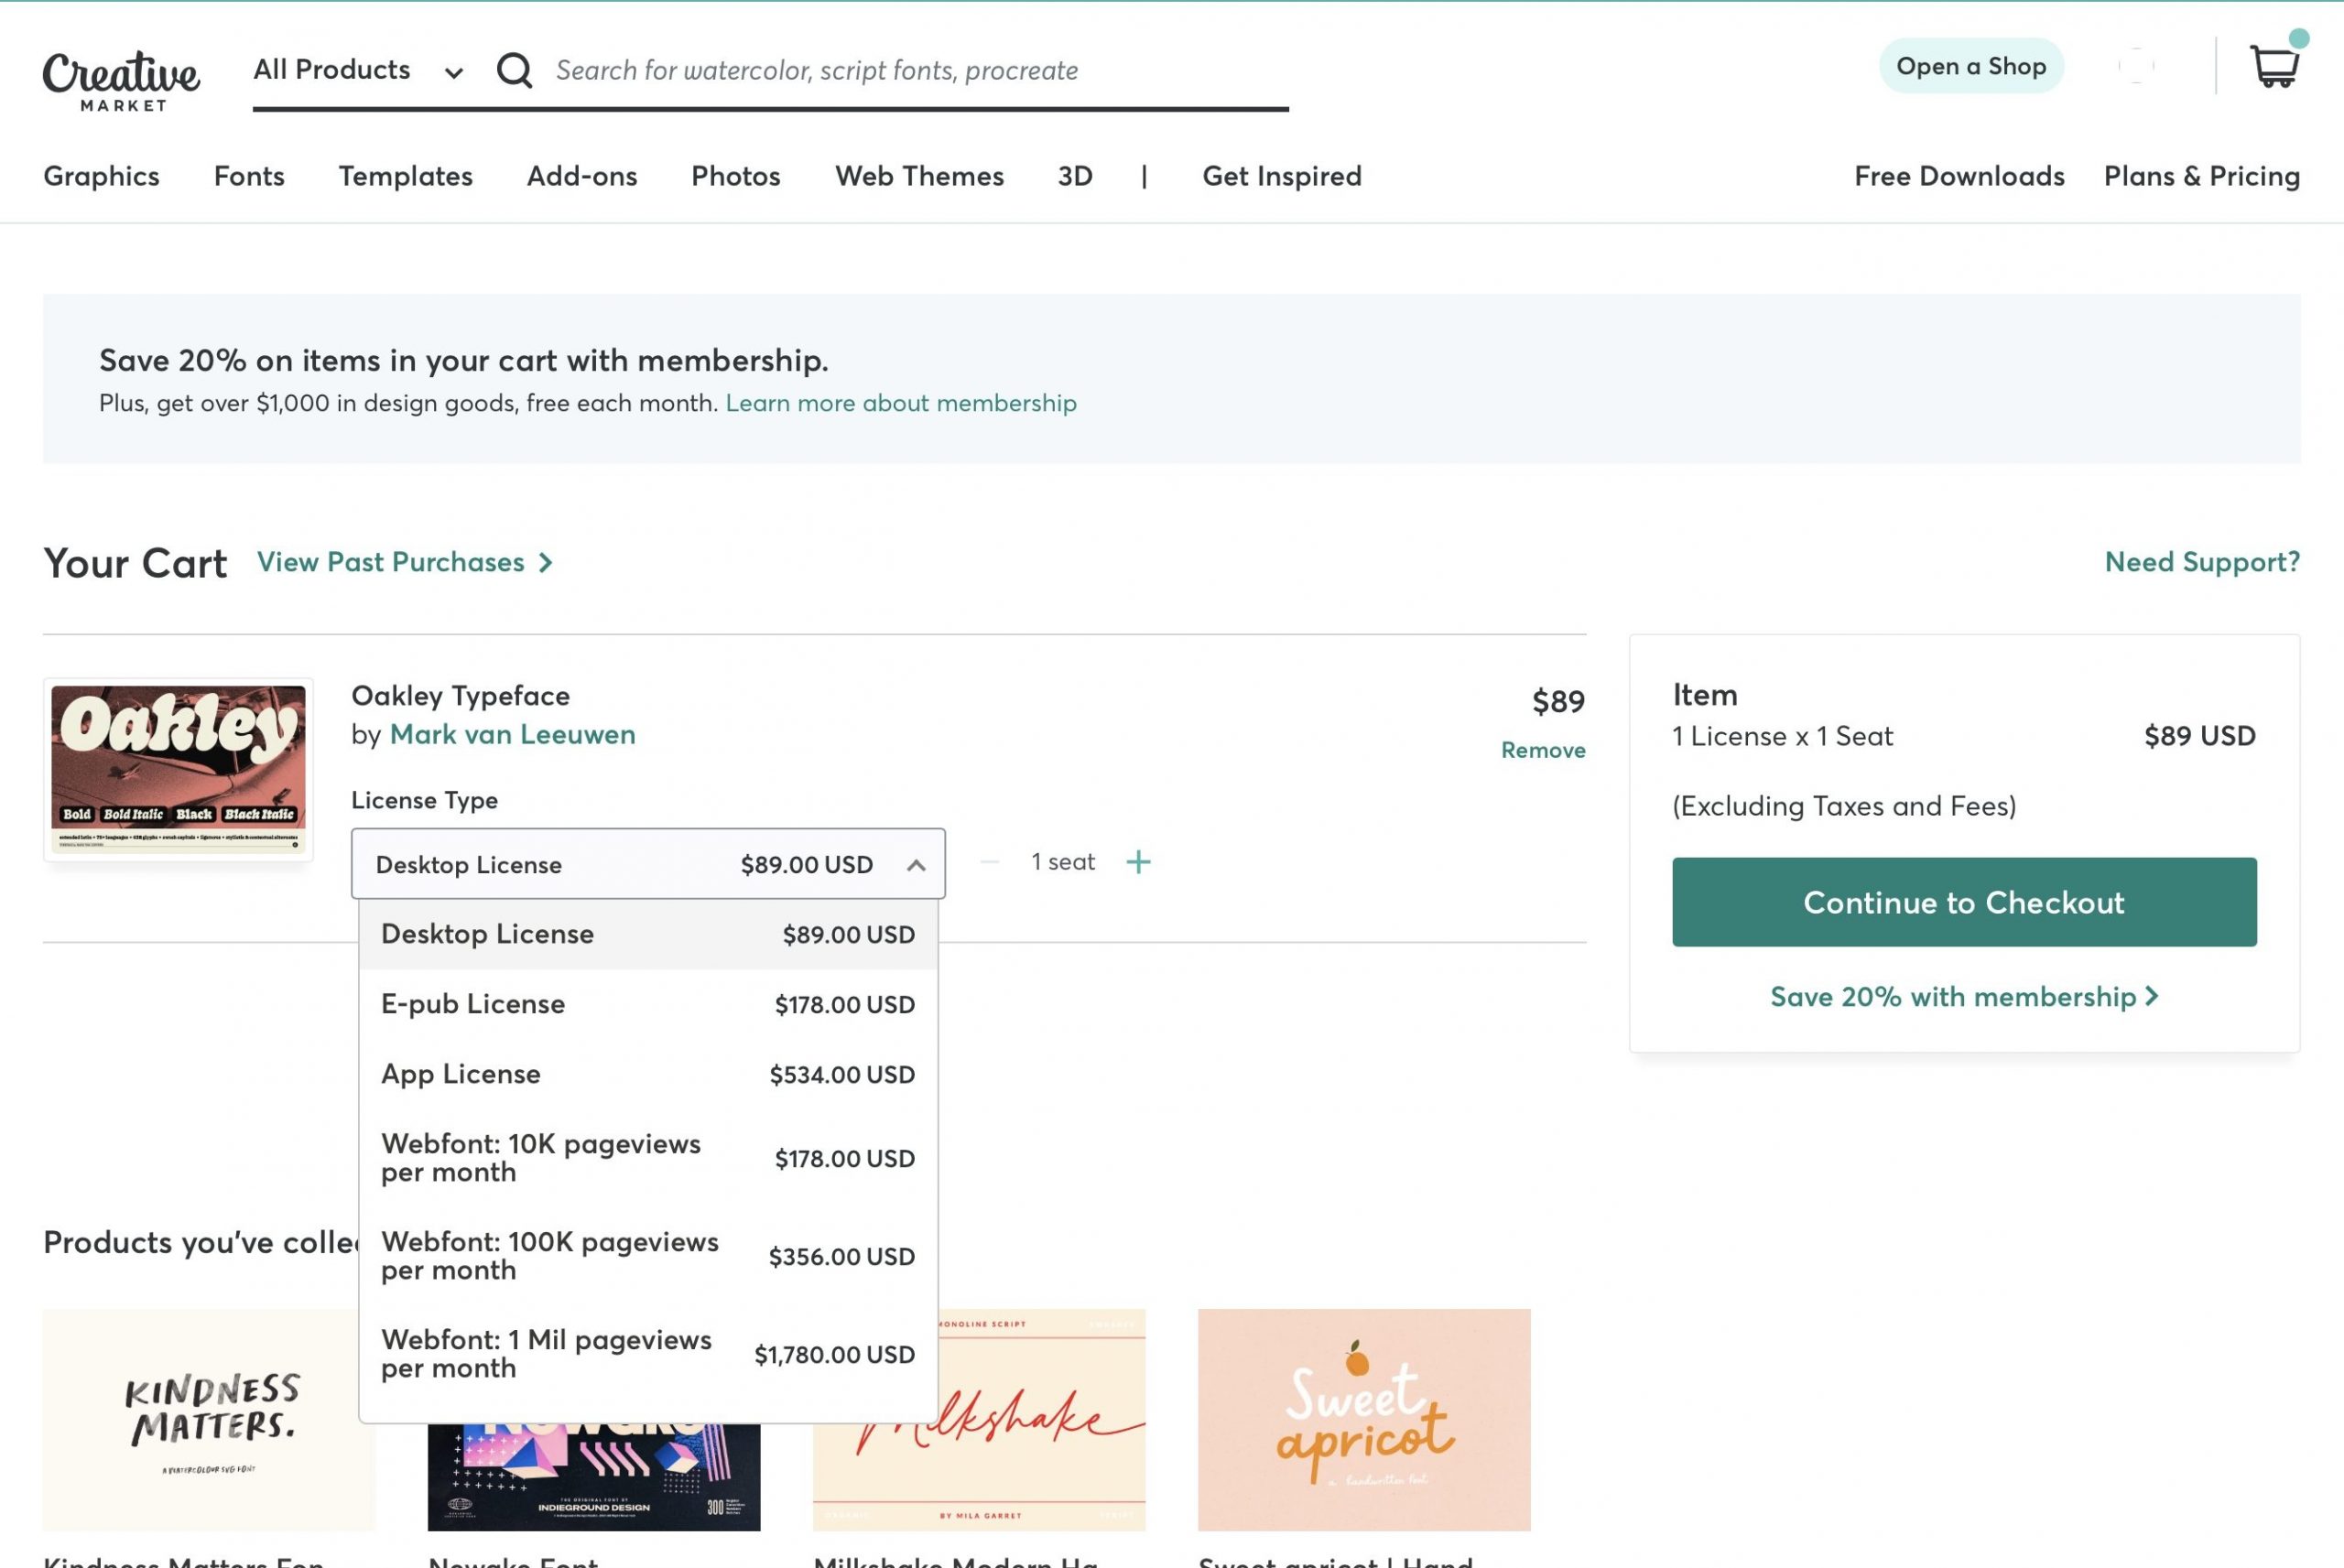Click the "1 seat" quantity text

pos(1063,862)
